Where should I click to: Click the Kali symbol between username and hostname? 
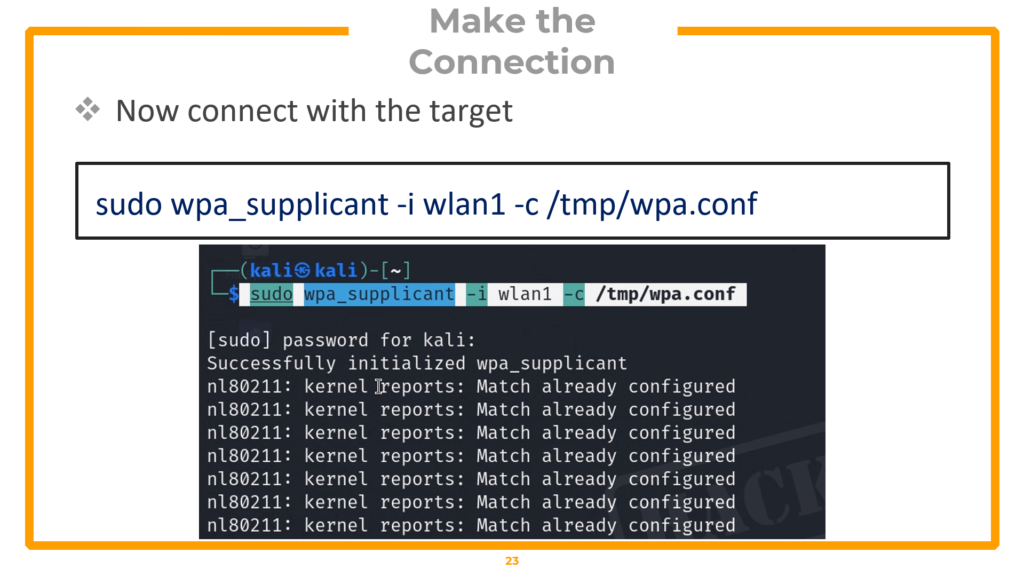pos(302,271)
